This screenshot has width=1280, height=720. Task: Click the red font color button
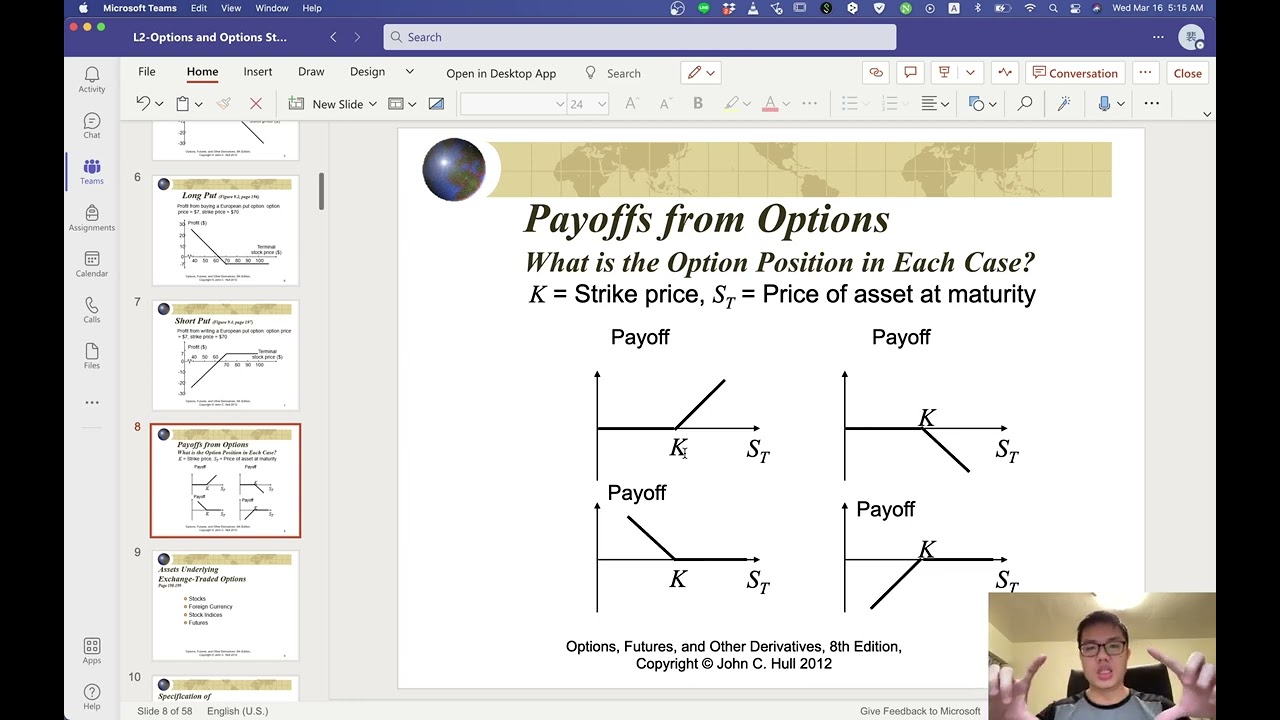click(x=770, y=103)
